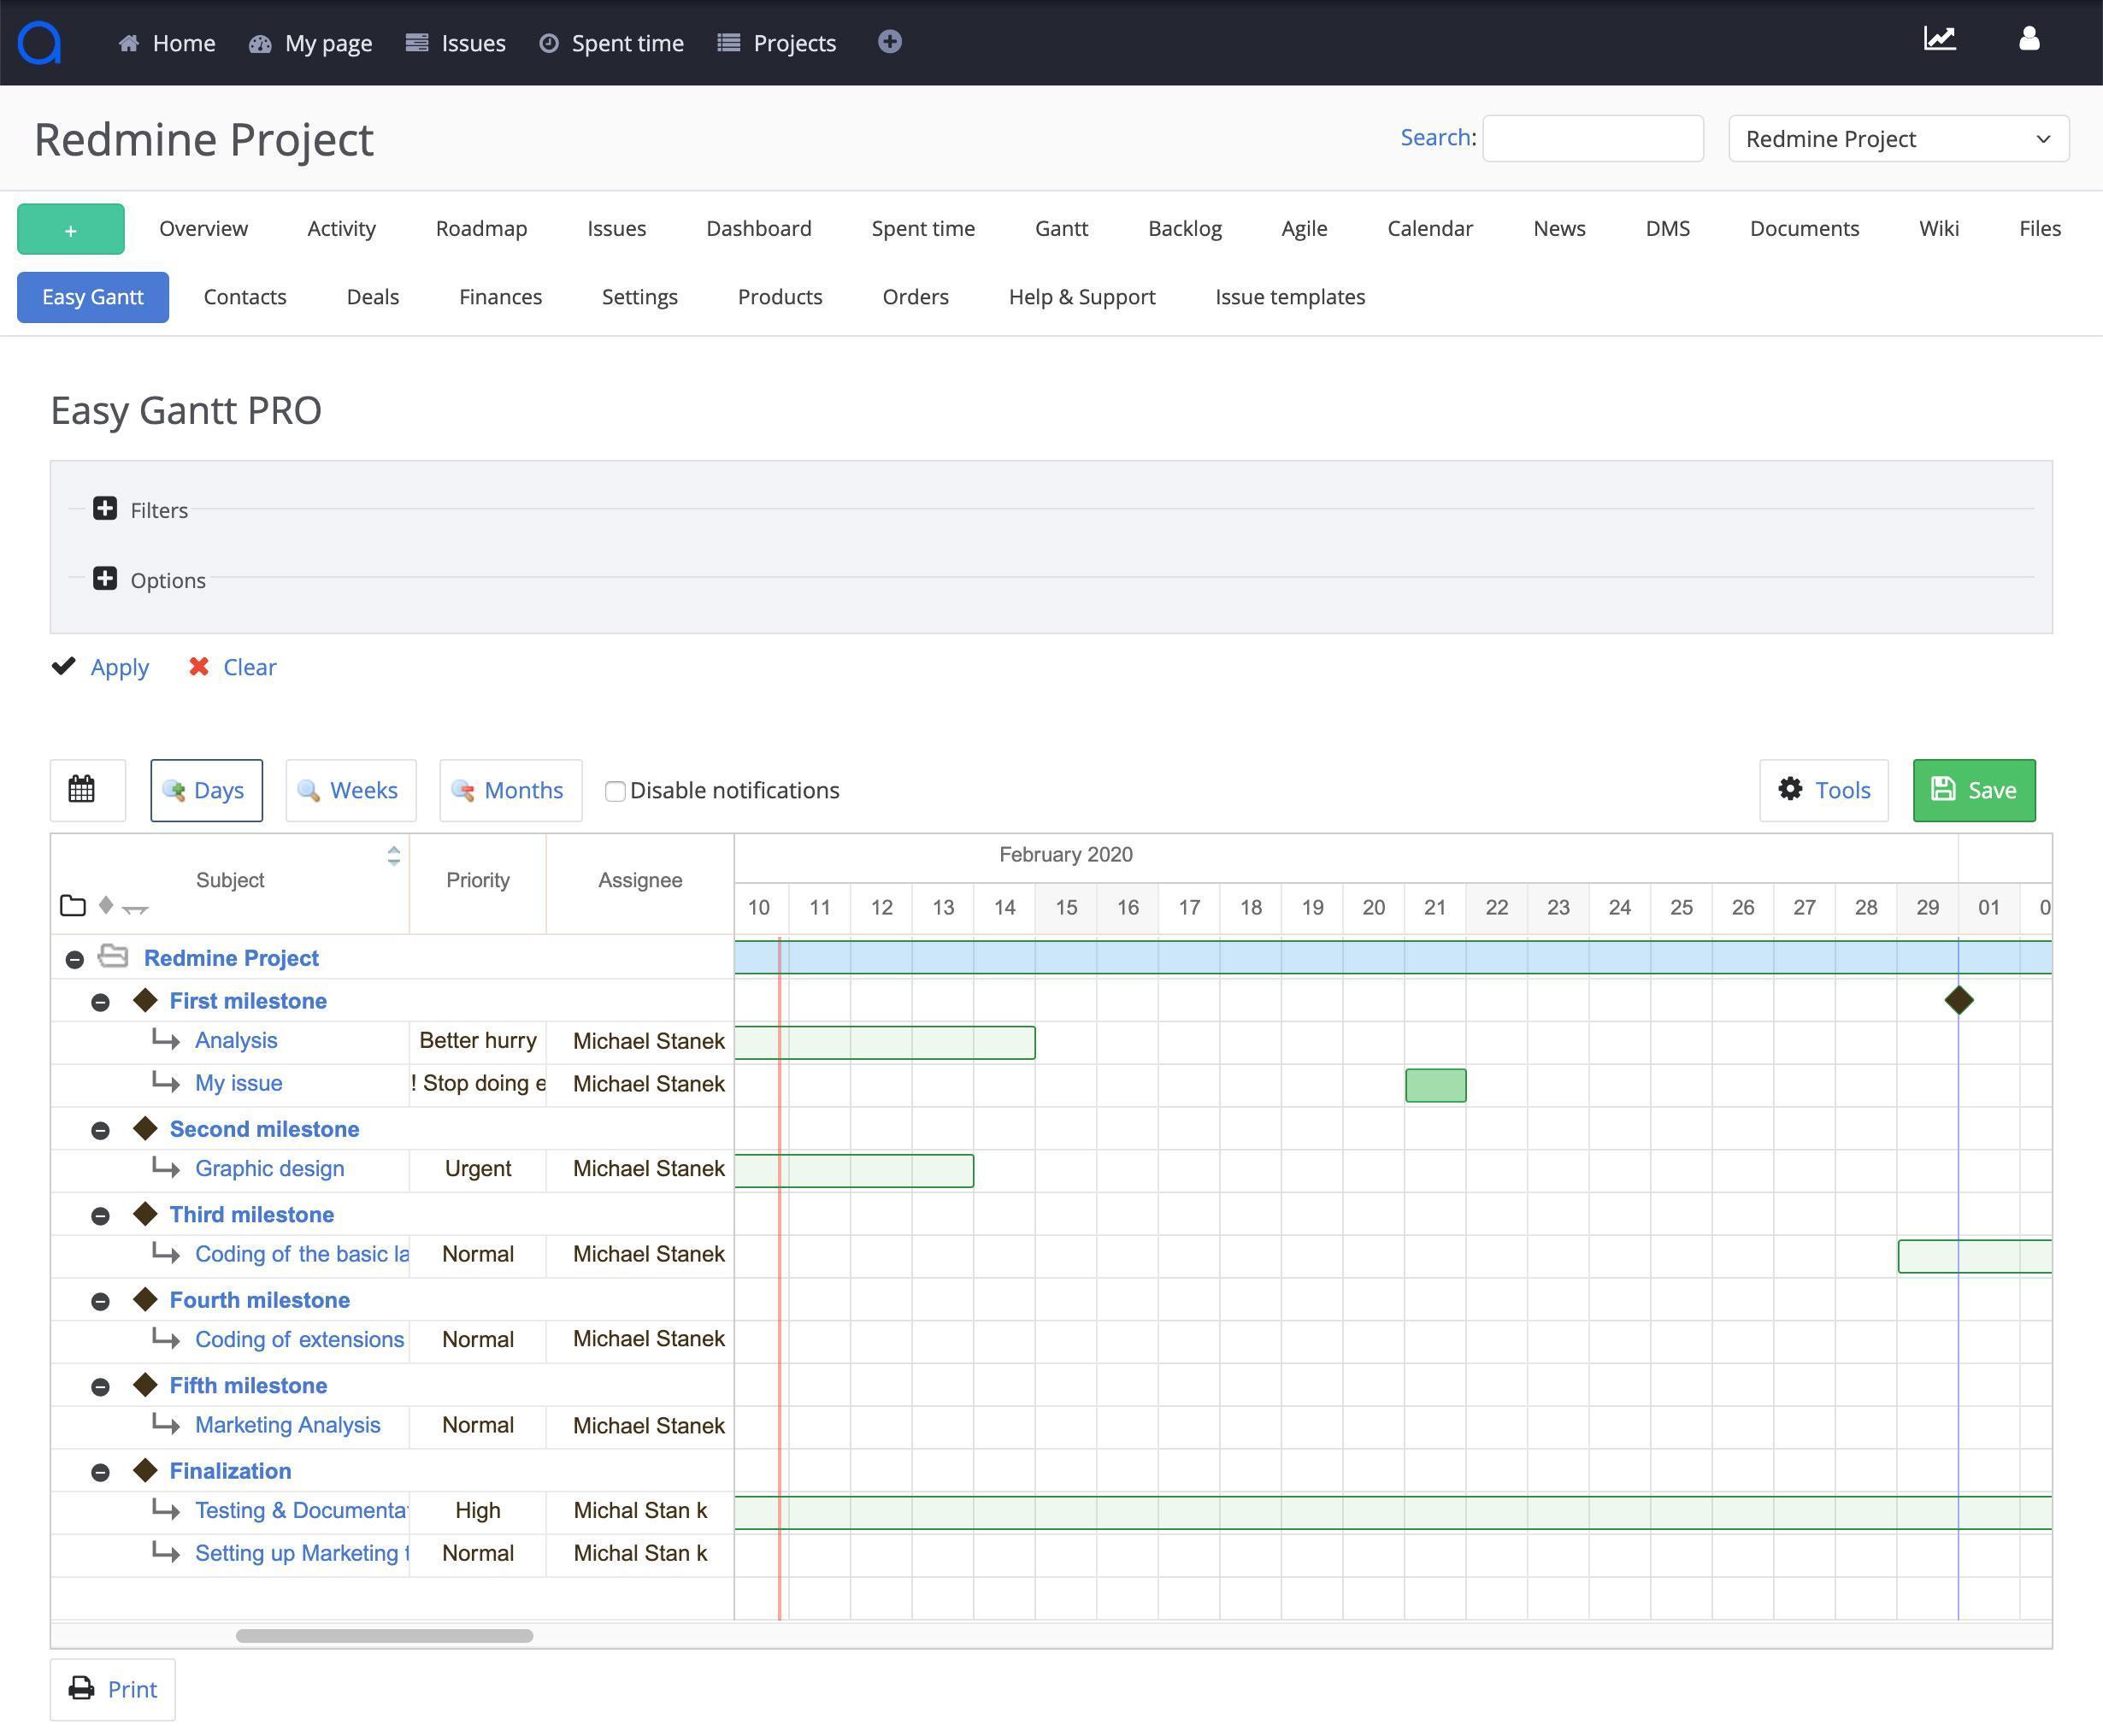Click the Graphic design task bar
Screen dimensions: 2103x1736
(854, 1170)
